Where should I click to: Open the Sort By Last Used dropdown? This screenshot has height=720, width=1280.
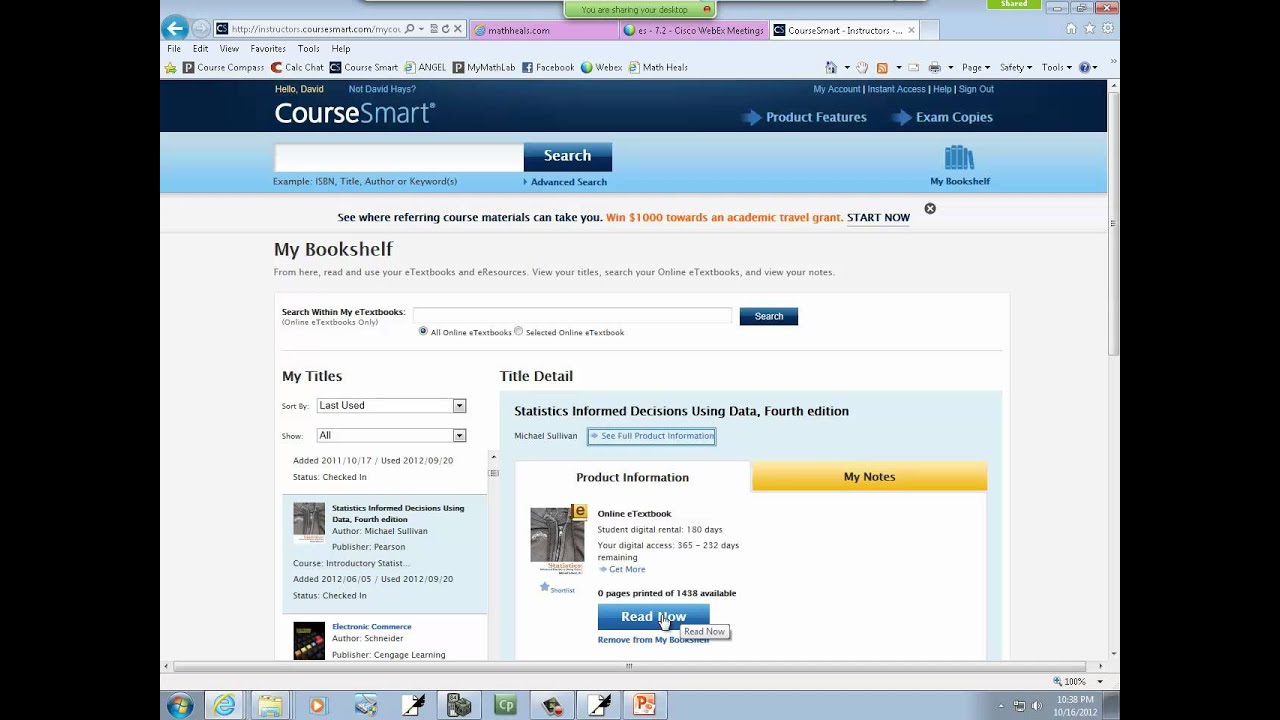pos(391,405)
